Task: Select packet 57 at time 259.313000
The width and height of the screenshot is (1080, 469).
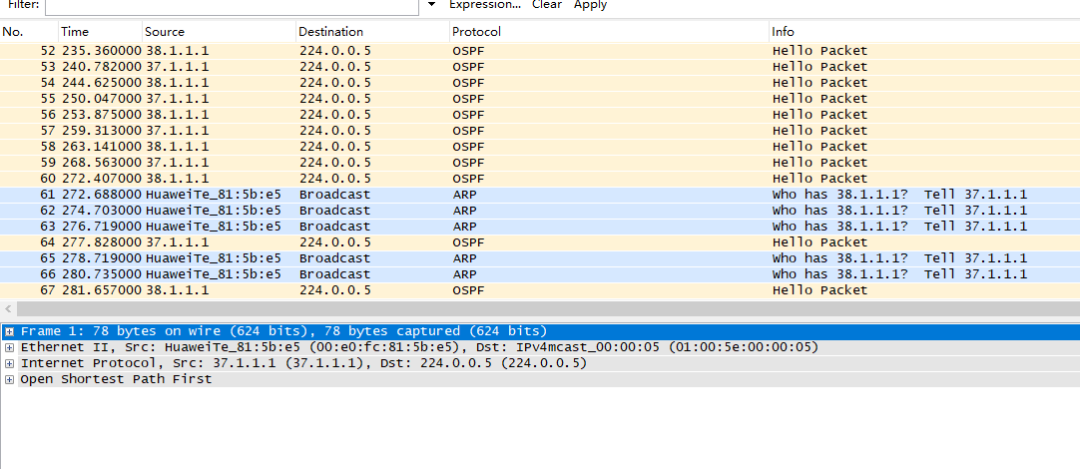Action: coord(540,131)
